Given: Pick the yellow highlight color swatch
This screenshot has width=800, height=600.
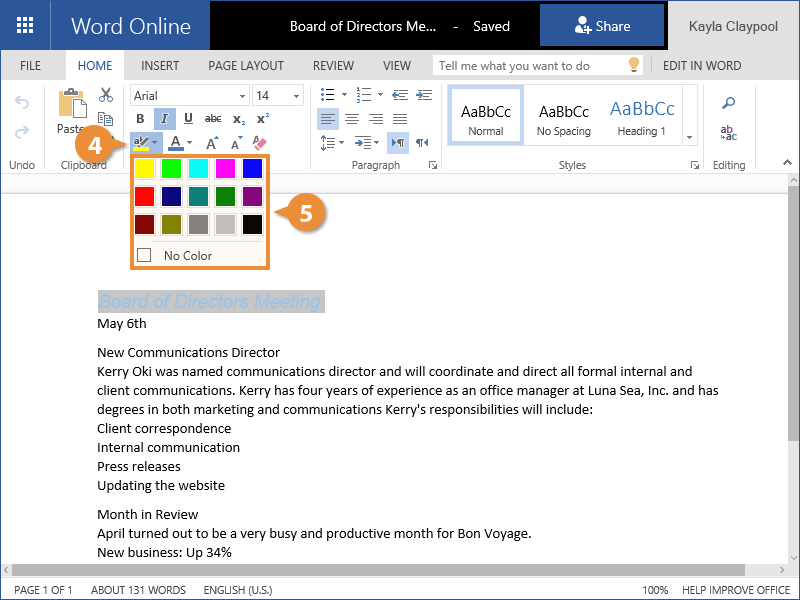Looking at the screenshot, I should tap(145, 168).
